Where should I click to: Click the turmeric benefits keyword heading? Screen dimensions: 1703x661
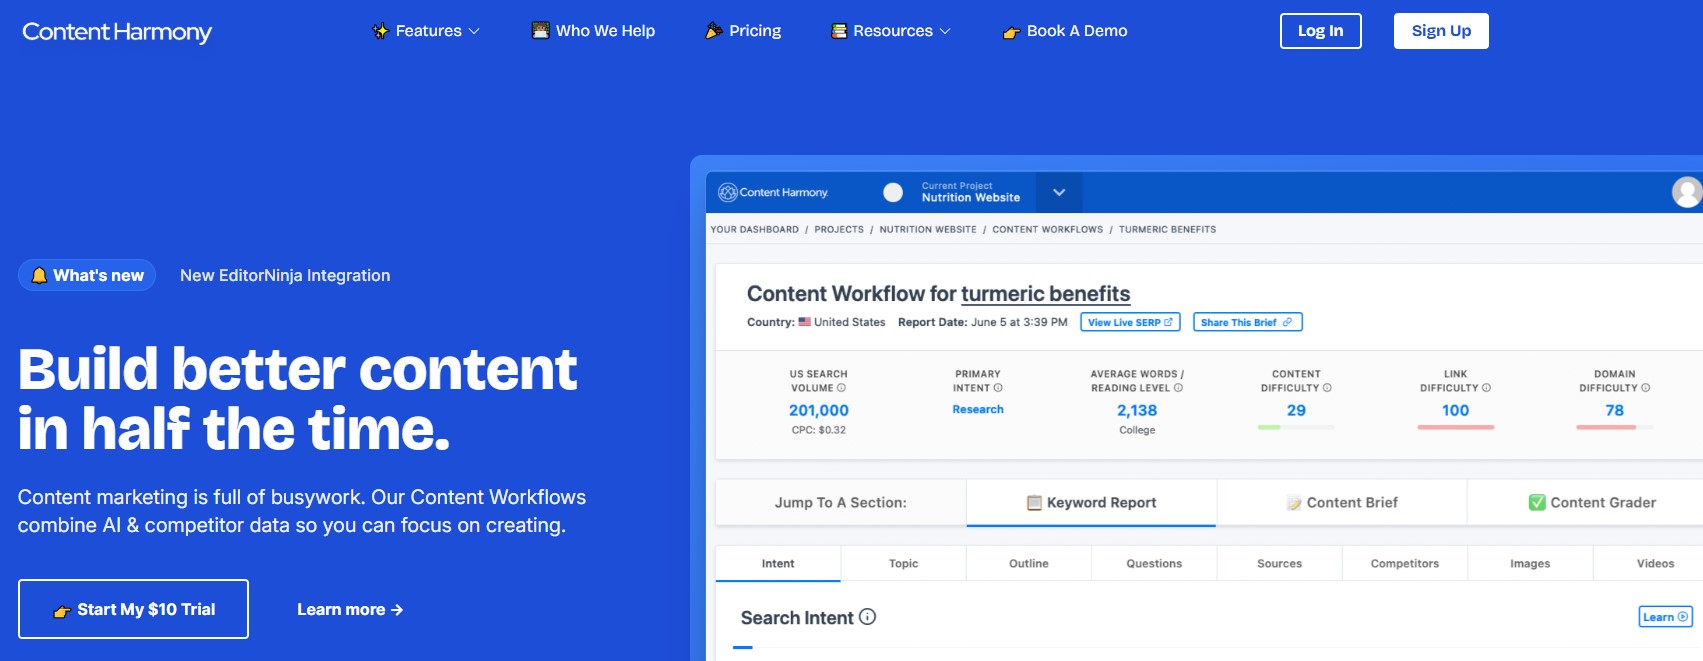click(1045, 294)
